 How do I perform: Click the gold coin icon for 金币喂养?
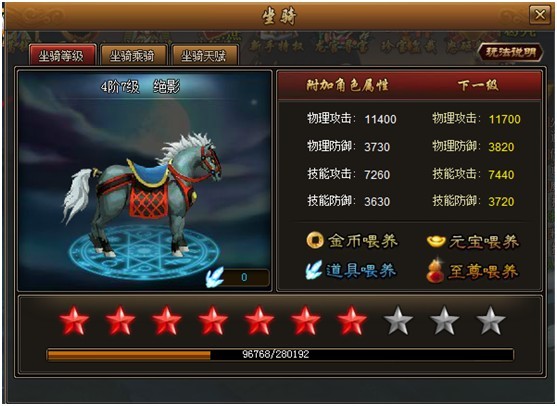[315, 240]
